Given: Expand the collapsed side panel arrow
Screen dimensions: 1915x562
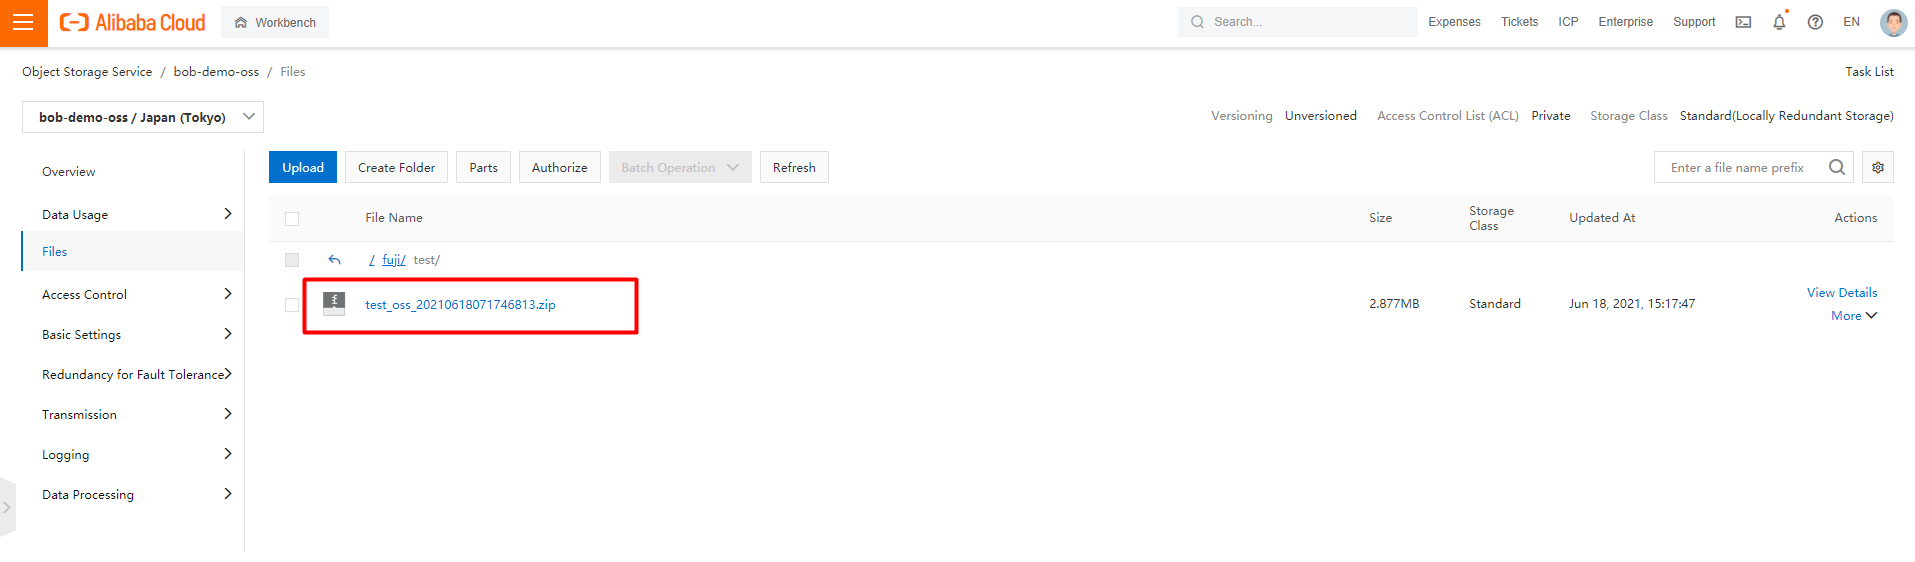Looking at the screenshot, I should point(7,507).
